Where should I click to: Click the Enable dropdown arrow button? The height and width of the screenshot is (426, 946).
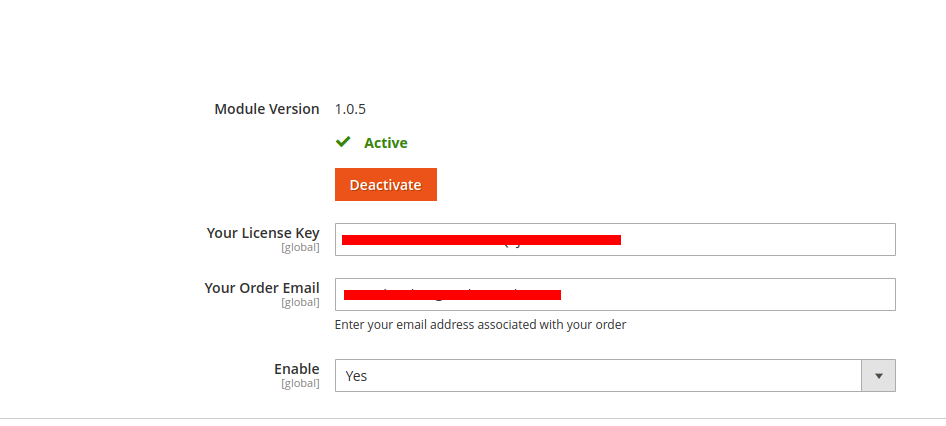tap(878, 376)
